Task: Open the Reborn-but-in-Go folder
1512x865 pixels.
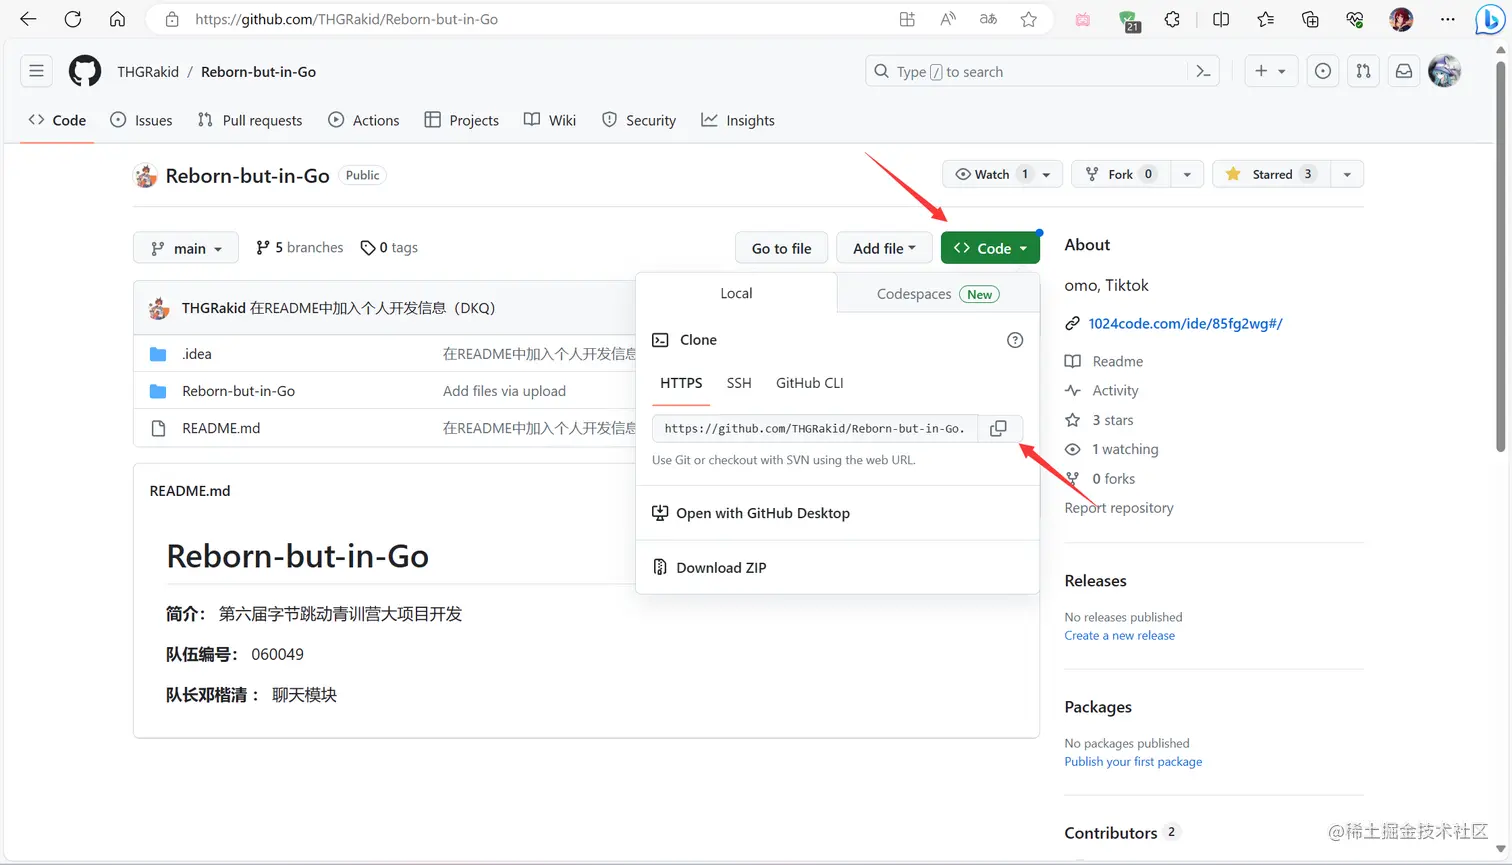Action: point(238,391)
